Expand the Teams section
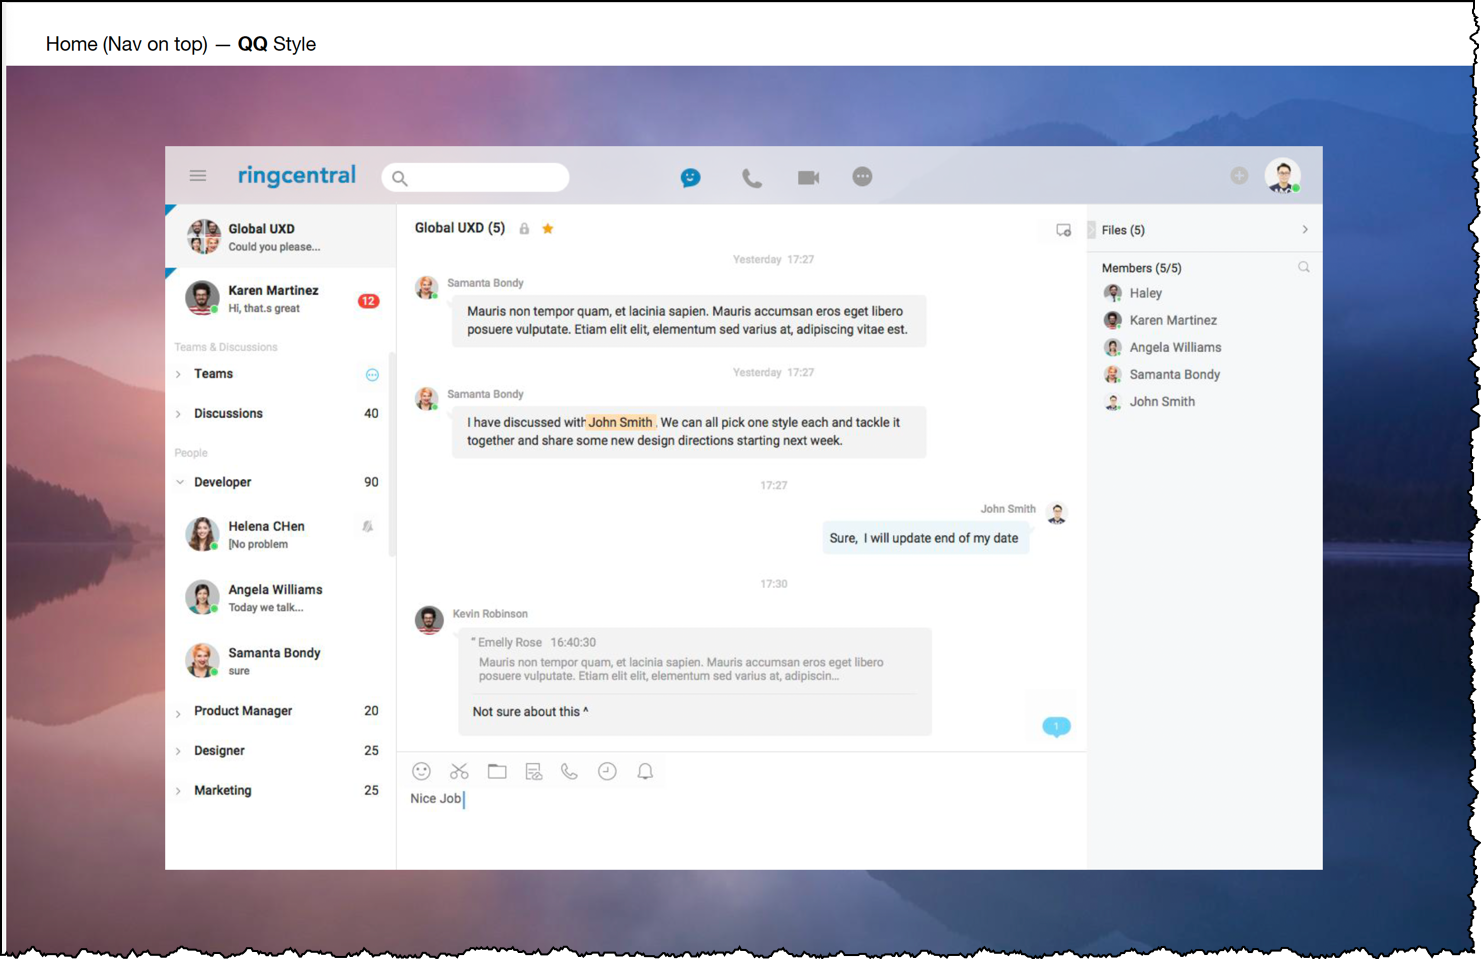The height and width of the screenshot is (959, 1481). coord(178,374)
